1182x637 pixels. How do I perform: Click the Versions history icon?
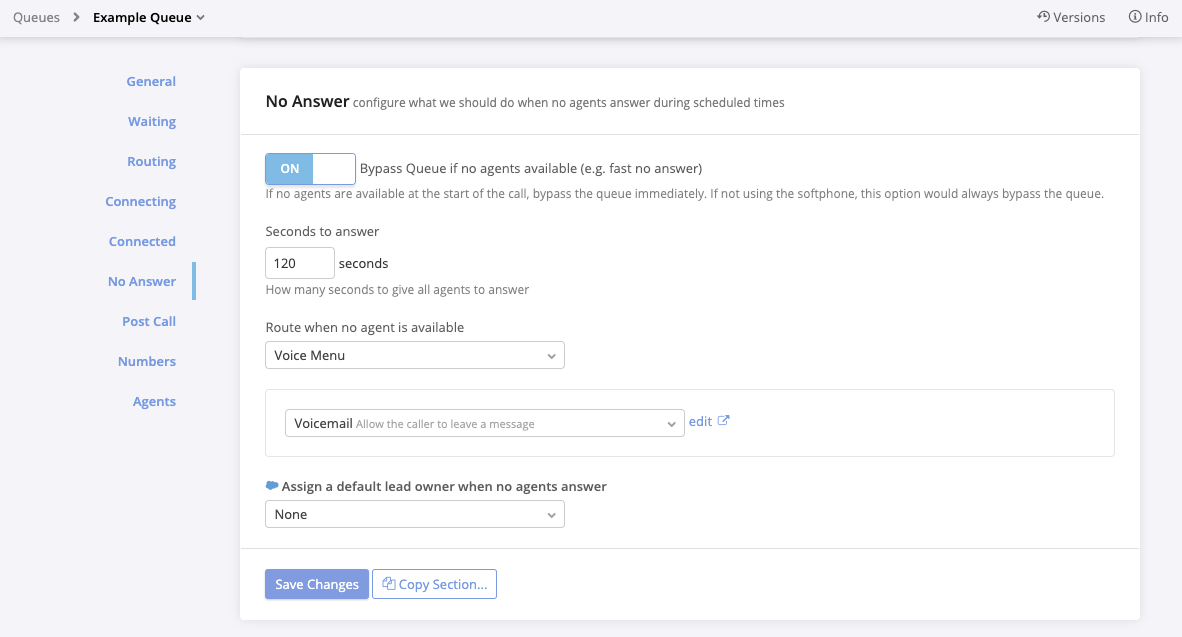[1043, 17]
